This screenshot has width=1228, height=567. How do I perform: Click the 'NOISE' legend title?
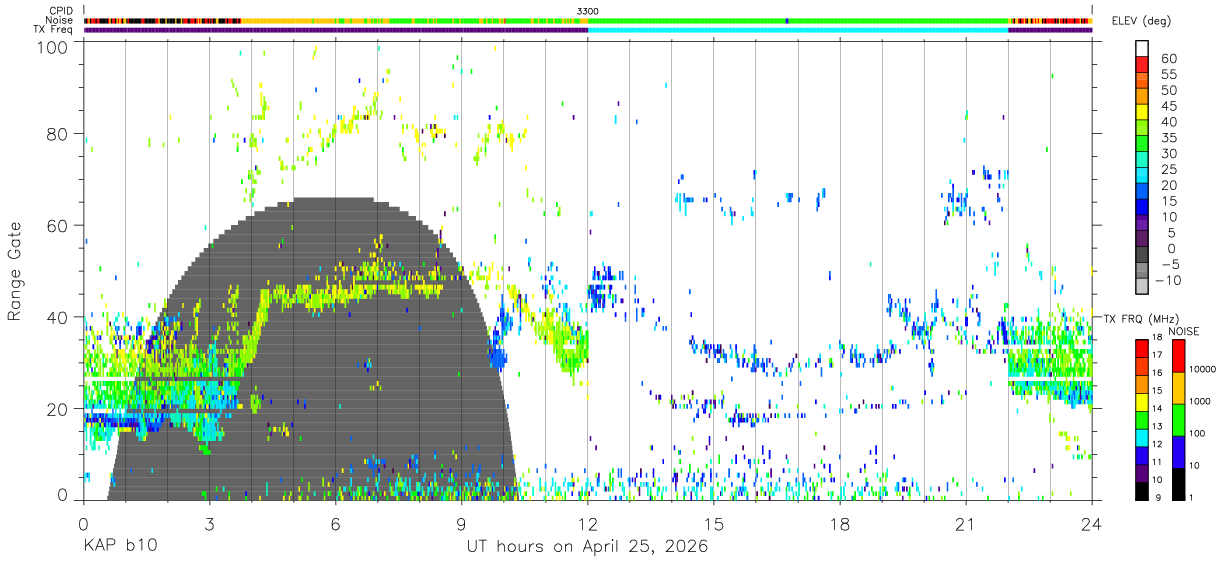[x=1183, y=330]
